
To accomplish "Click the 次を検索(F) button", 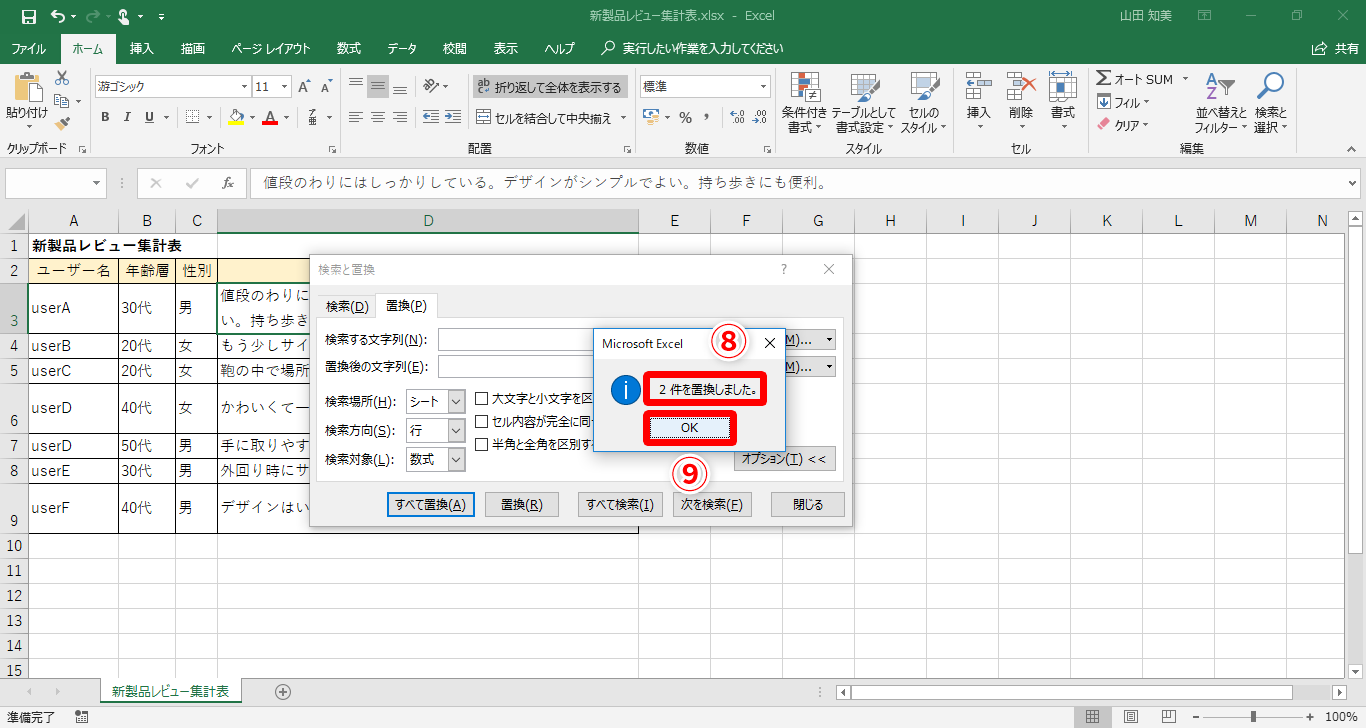I will (x=711, y=505).
